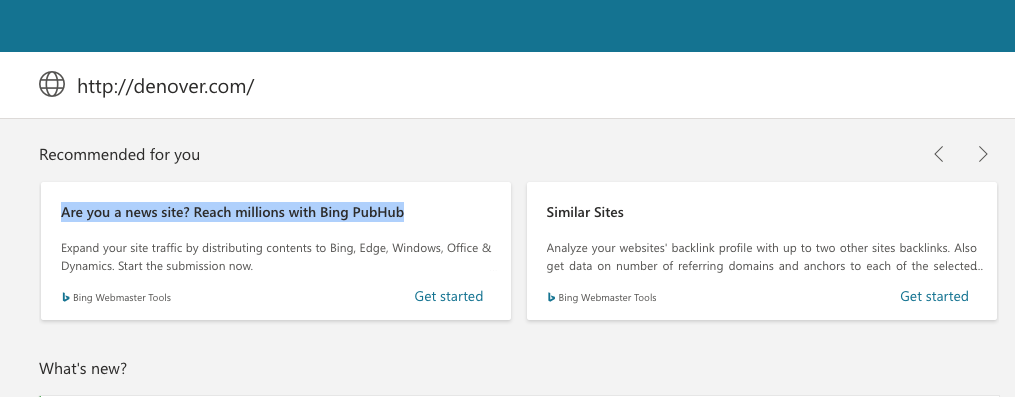Open the Similar Sites card title
The image size is (1015, 397).
point(585,212)
